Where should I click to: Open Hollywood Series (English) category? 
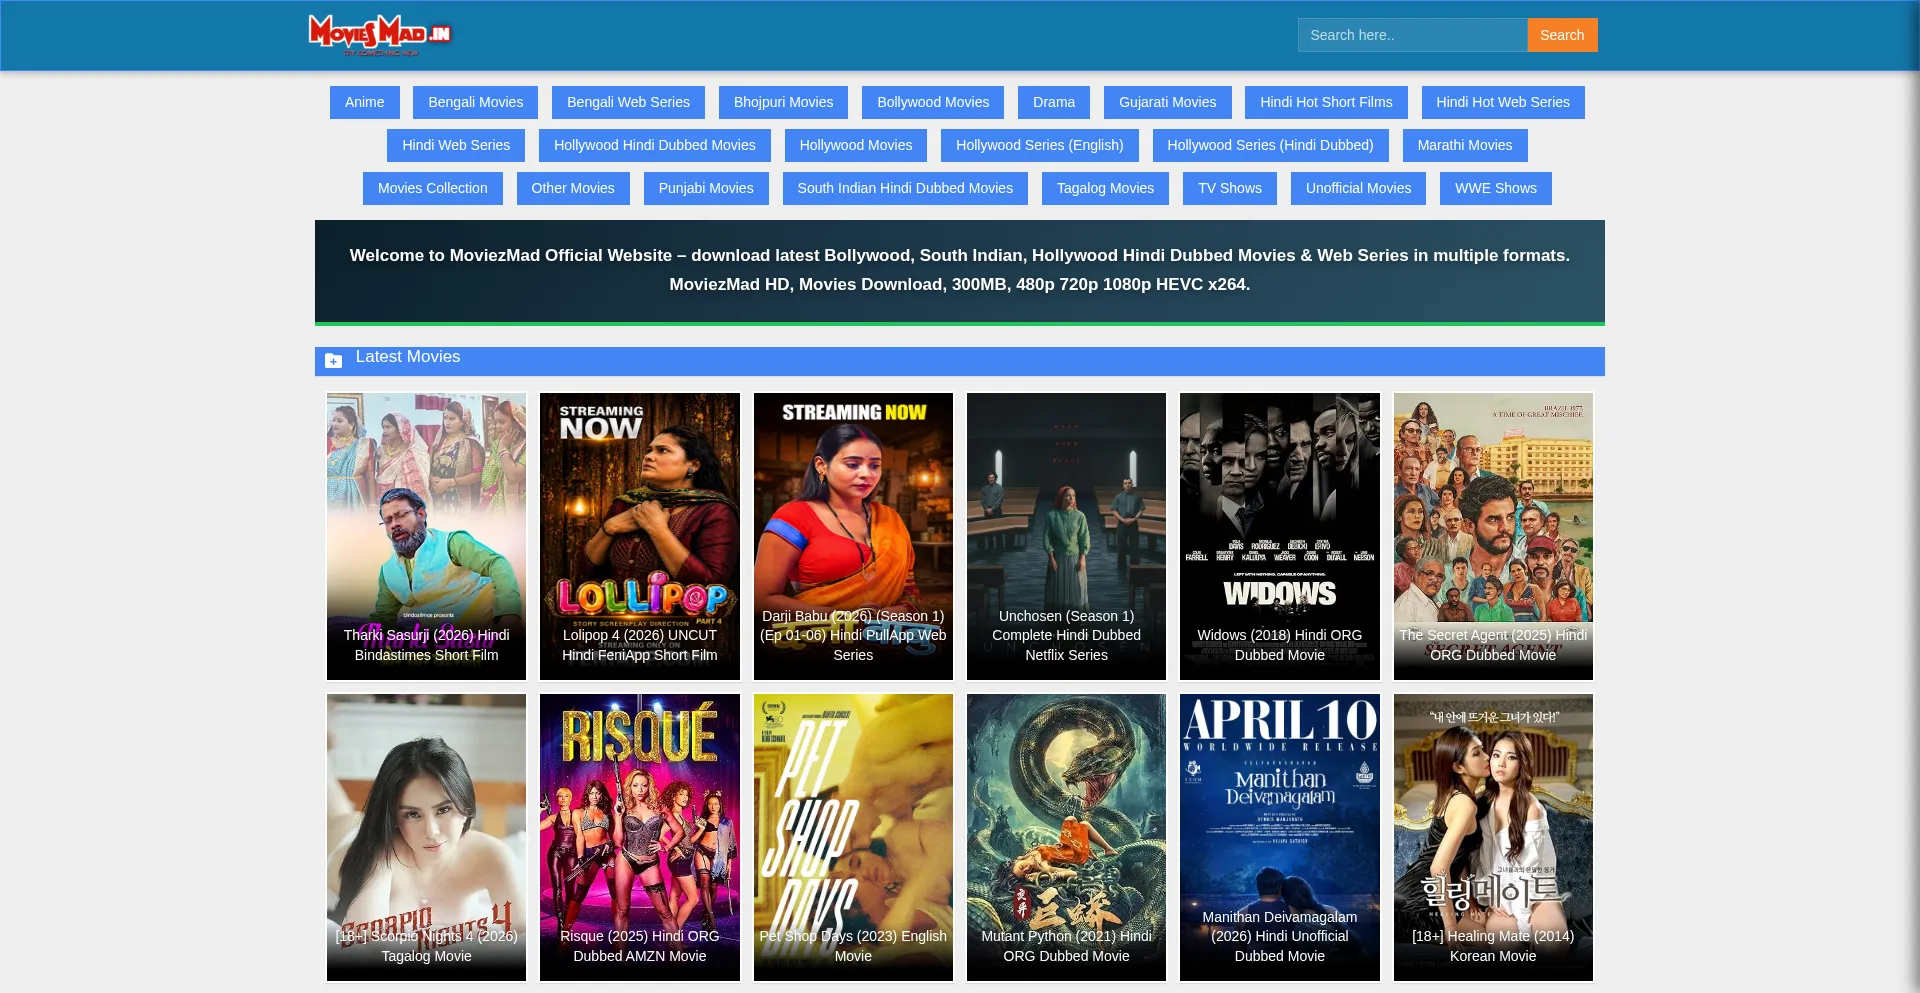1040,145
